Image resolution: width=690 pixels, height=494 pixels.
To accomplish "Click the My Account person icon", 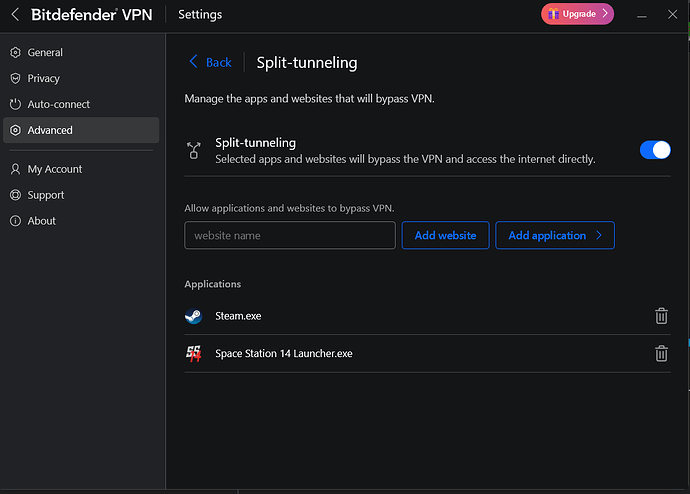I will coord(15,169).
